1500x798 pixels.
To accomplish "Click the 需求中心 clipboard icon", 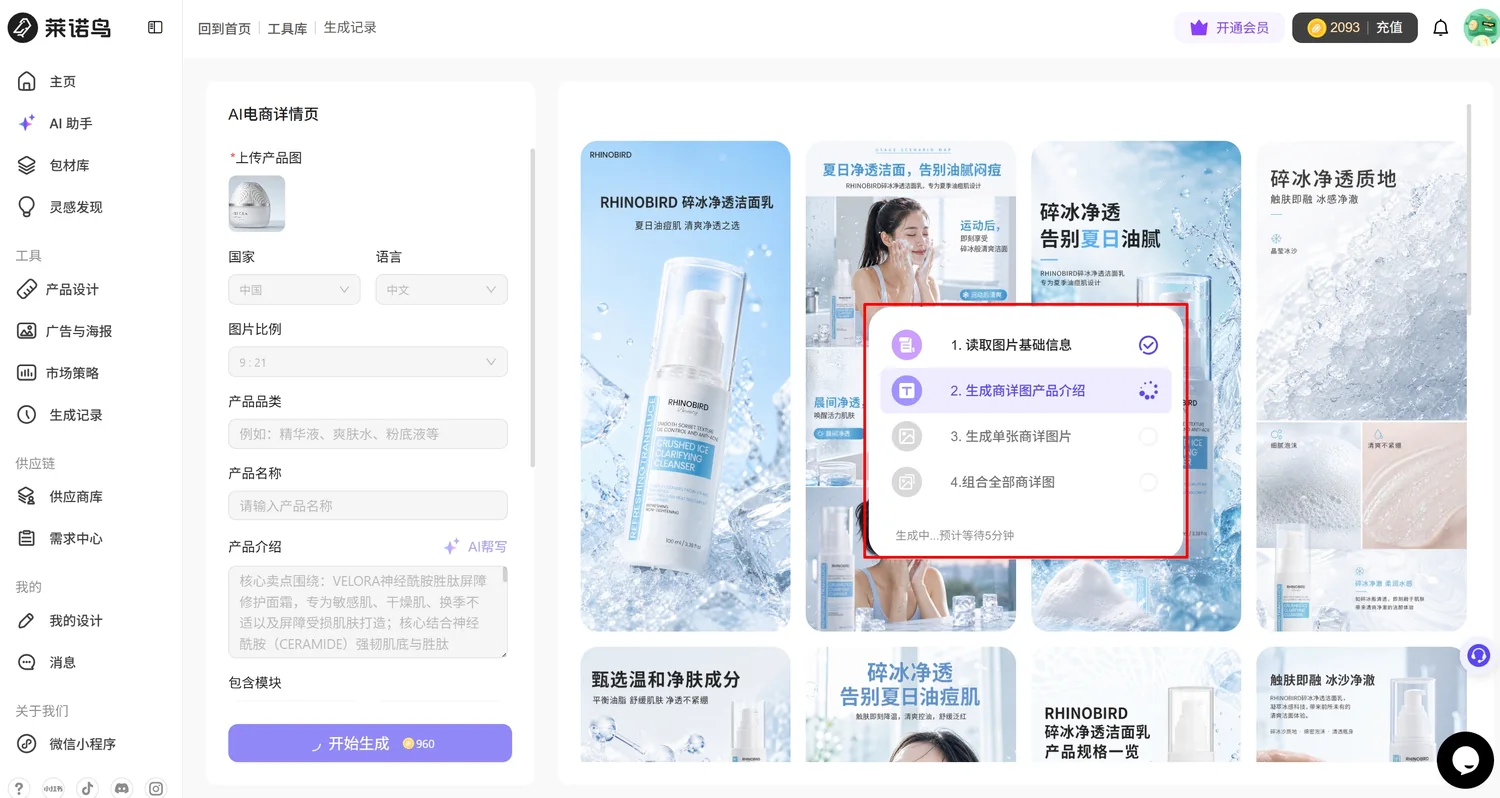I will [27, 538].
